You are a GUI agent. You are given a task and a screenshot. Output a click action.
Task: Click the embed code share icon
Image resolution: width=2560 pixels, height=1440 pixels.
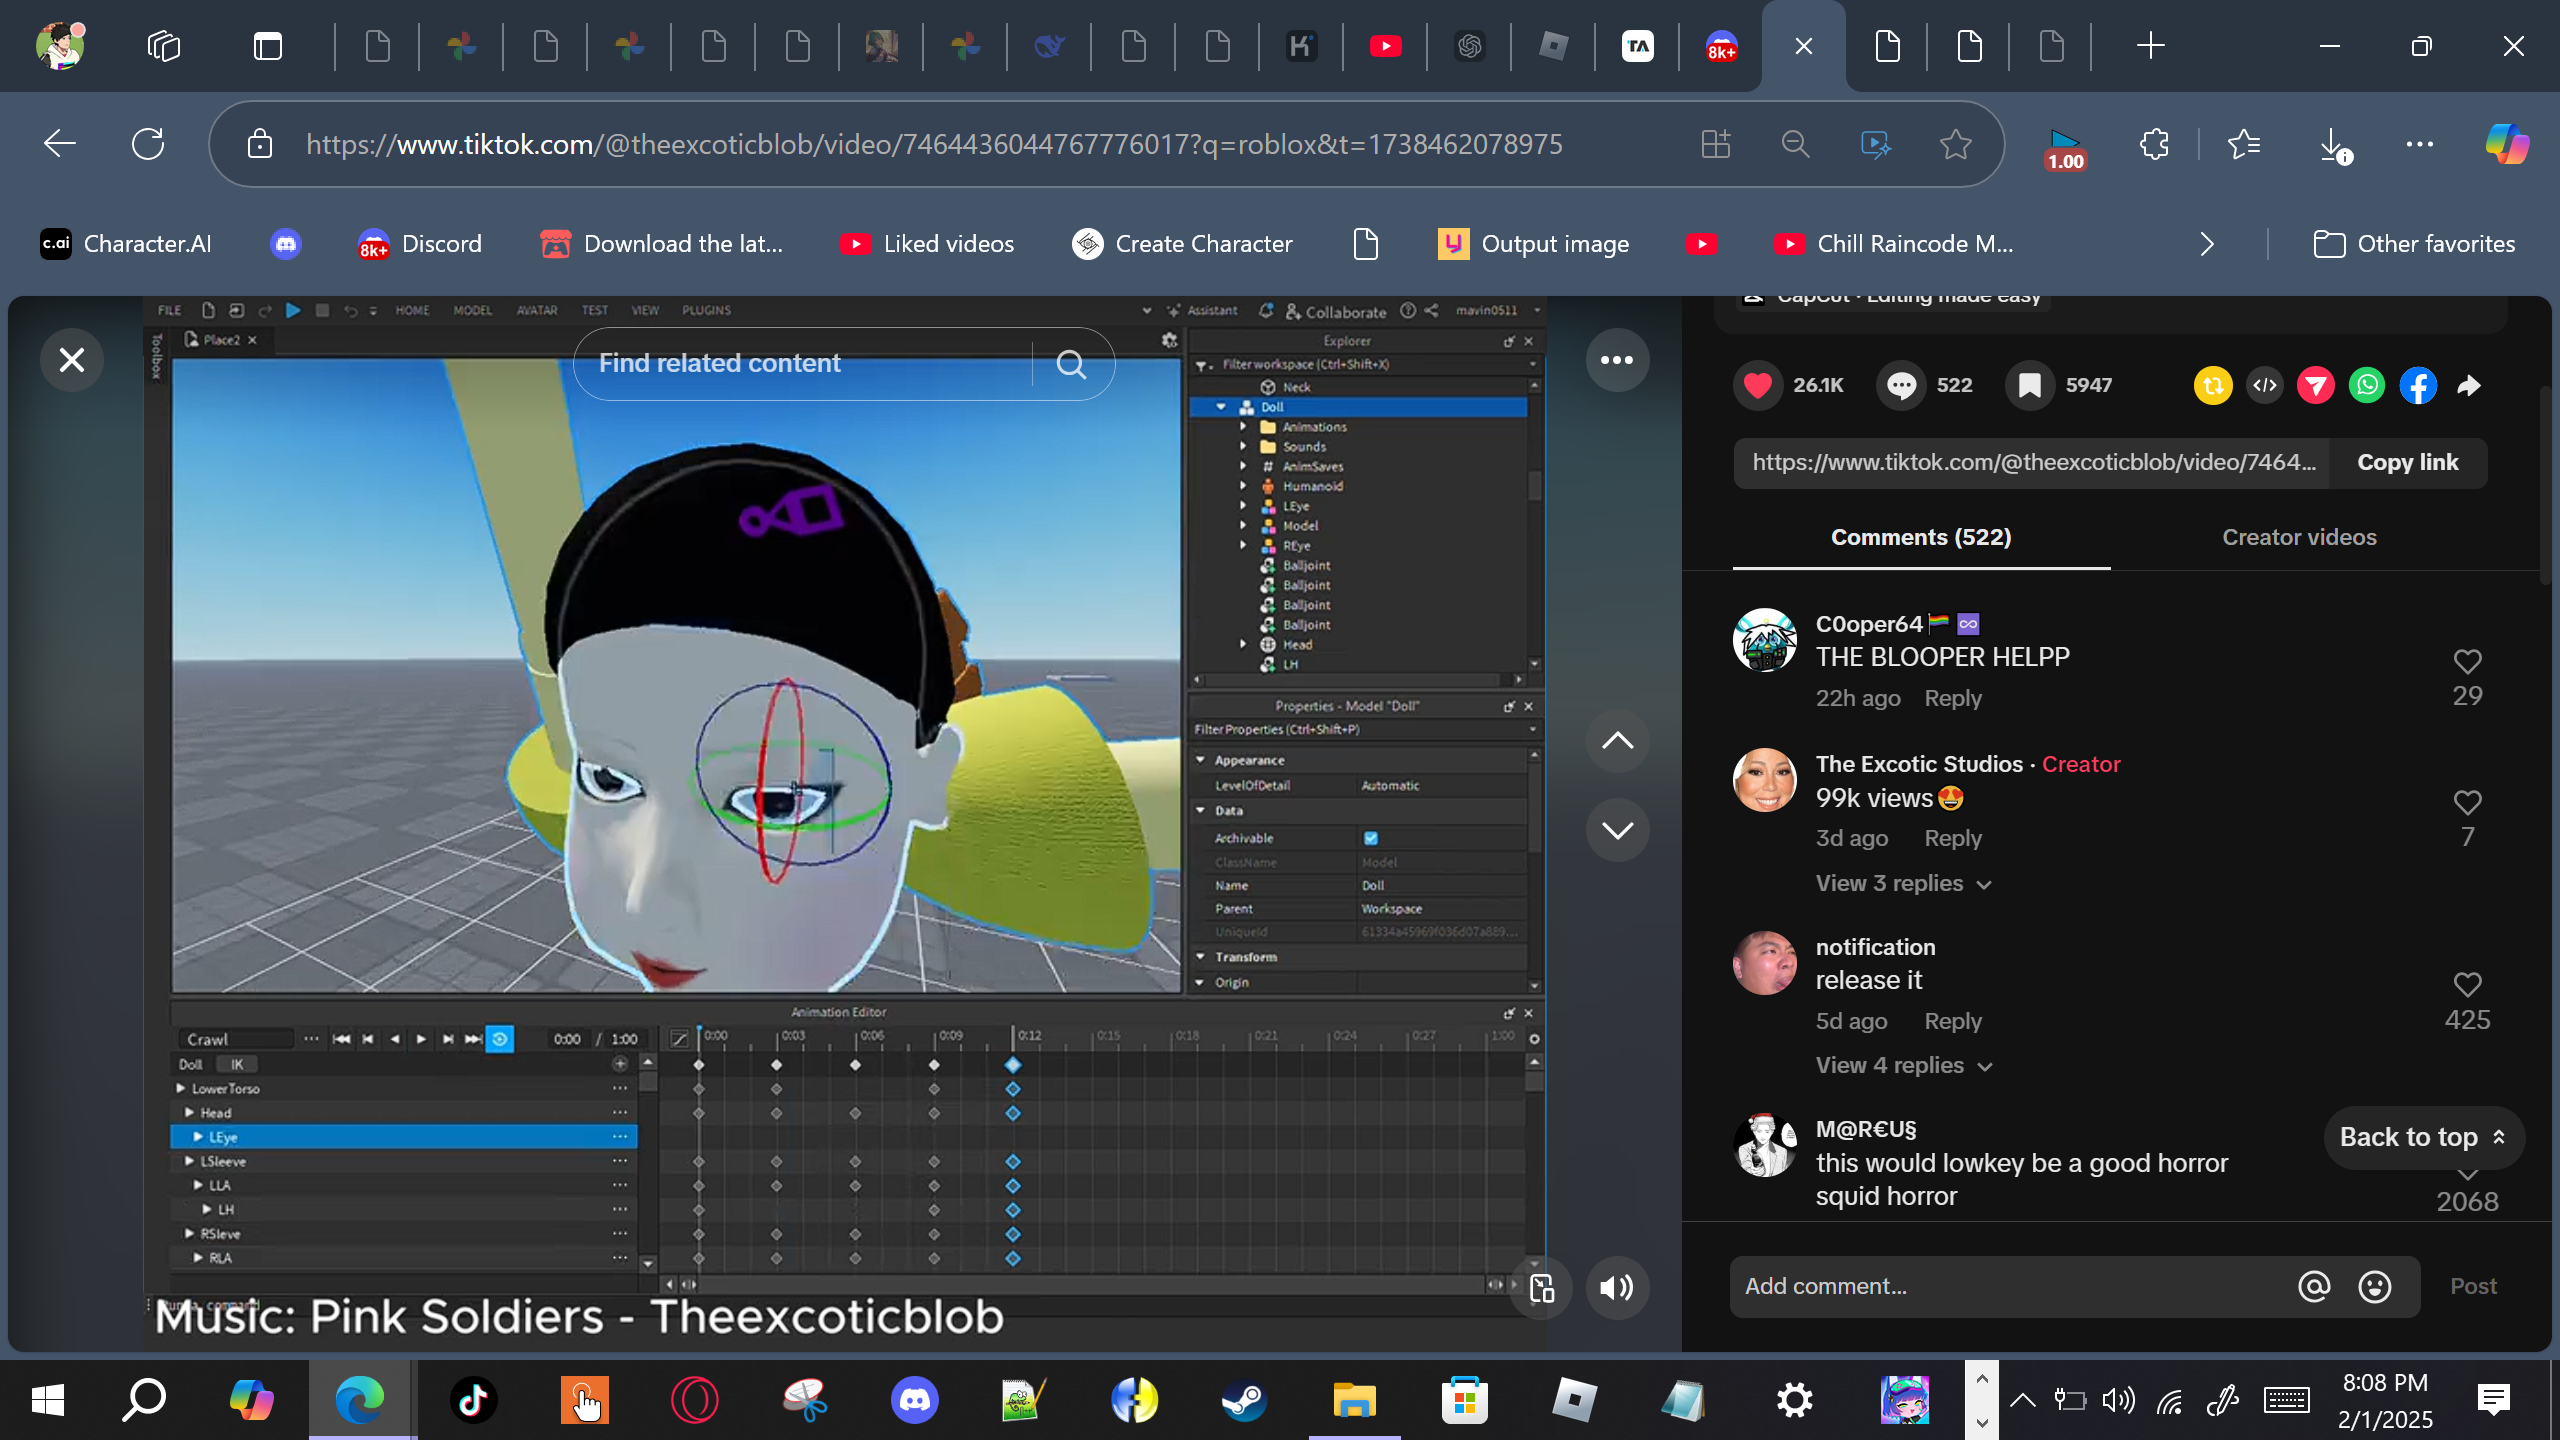tap(2265, 386)
